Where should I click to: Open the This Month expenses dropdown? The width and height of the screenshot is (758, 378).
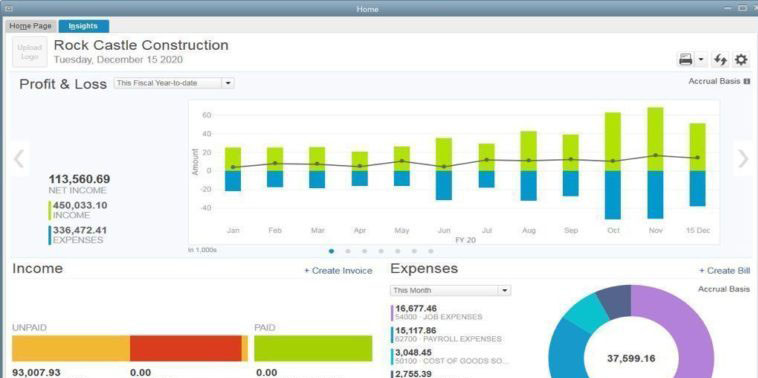pos(450,291)
